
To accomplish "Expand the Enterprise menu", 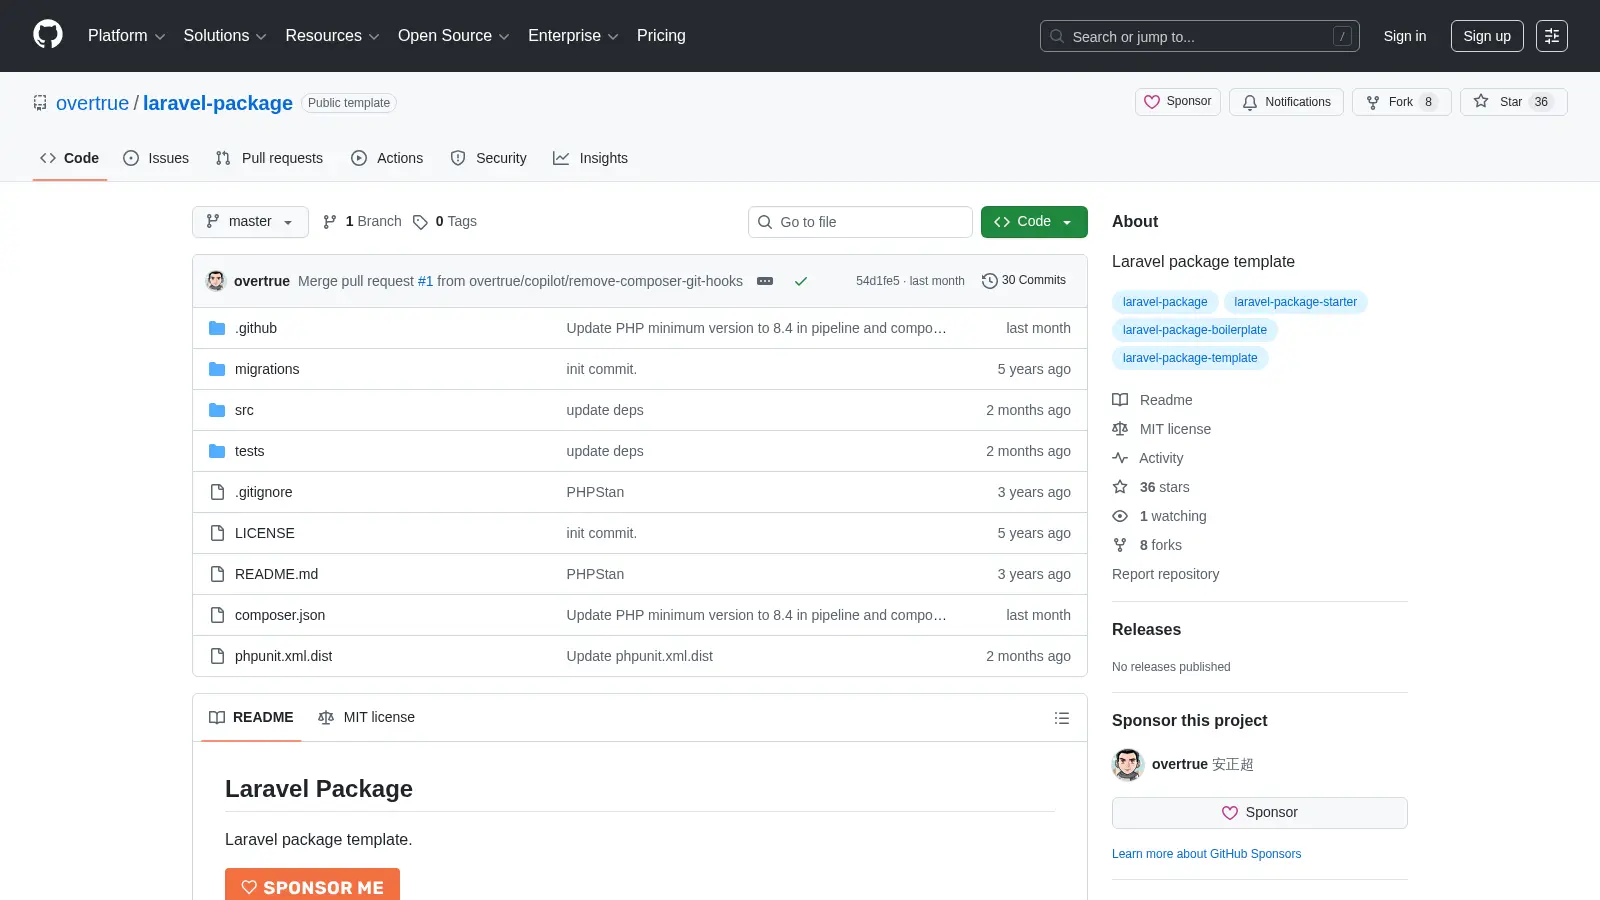I will coord(573,36).
